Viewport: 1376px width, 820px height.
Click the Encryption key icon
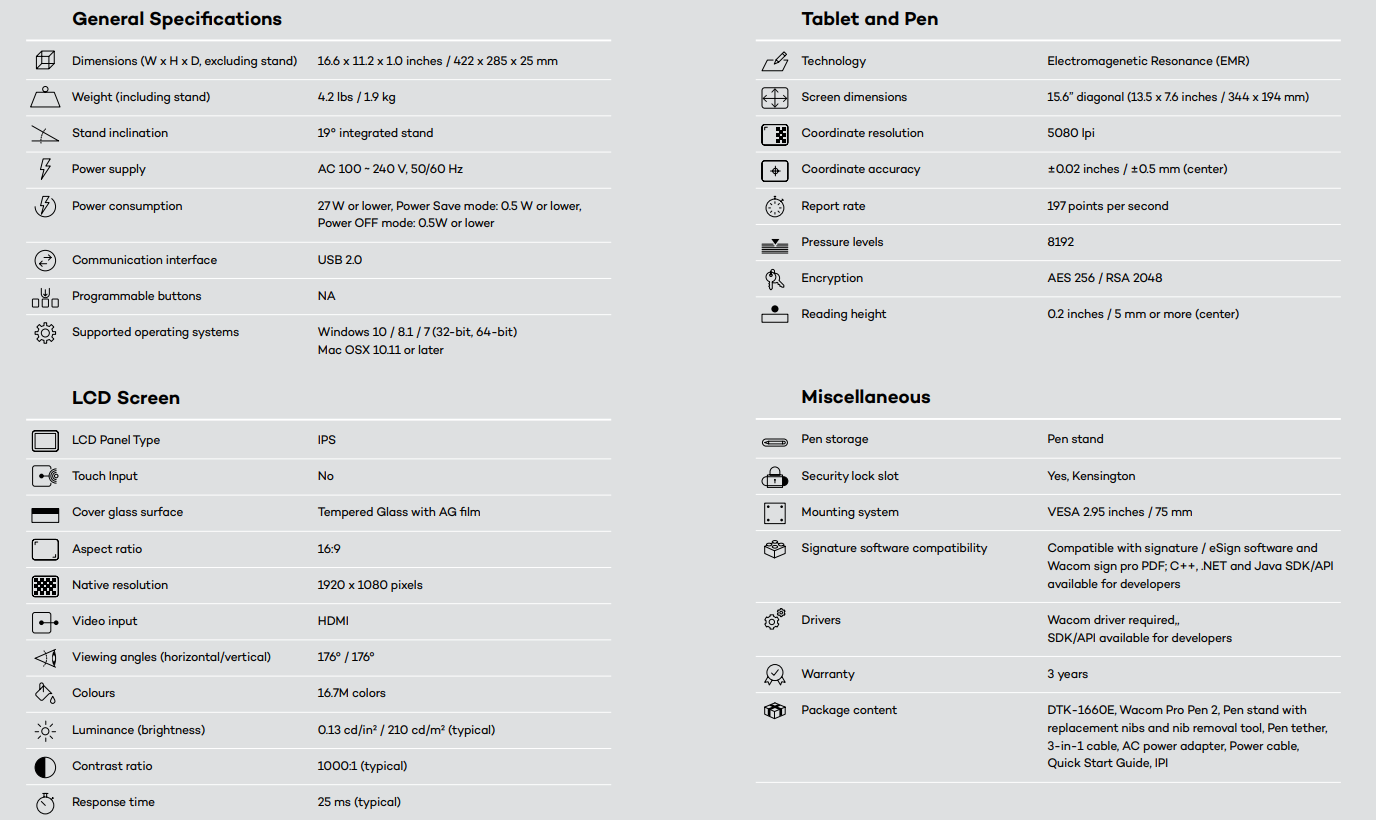point(774,279)
